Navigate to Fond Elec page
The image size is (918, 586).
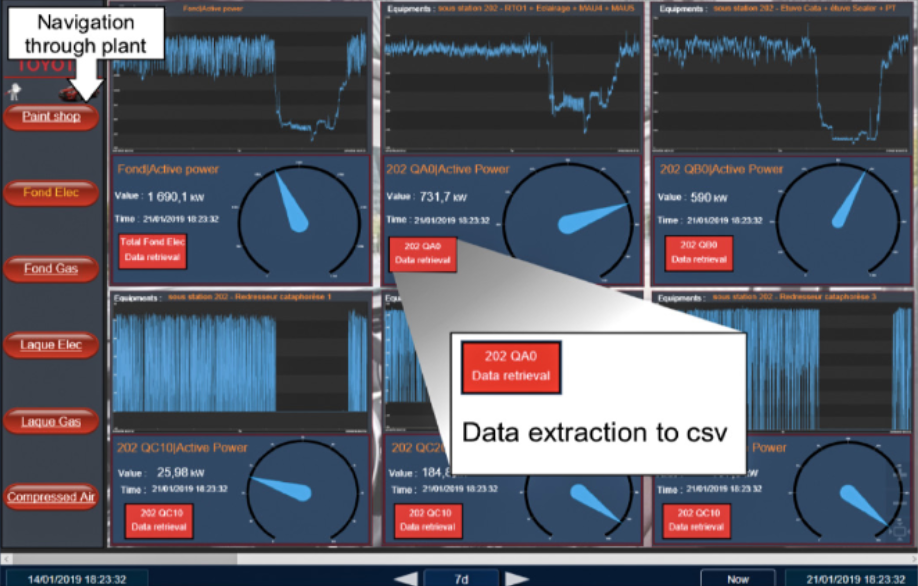[51, 192]
